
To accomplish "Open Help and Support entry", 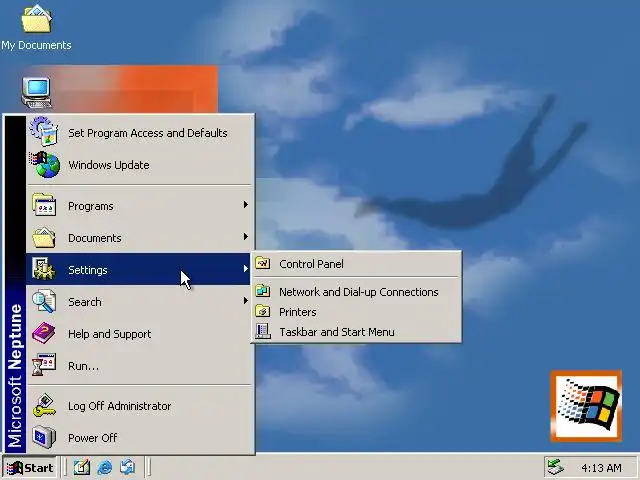I will [139, 333].
